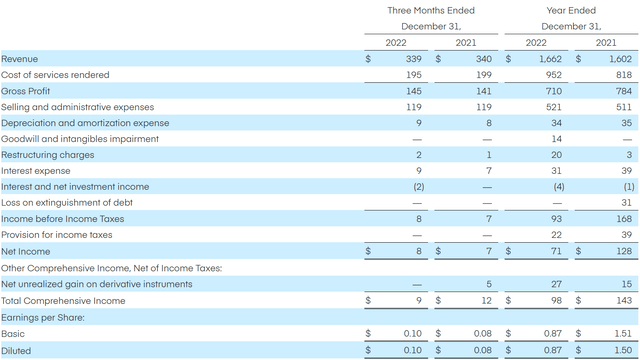The image size is (640, 360).
Task: Click Net unrealized gain value 27
Action: (556, 284)
